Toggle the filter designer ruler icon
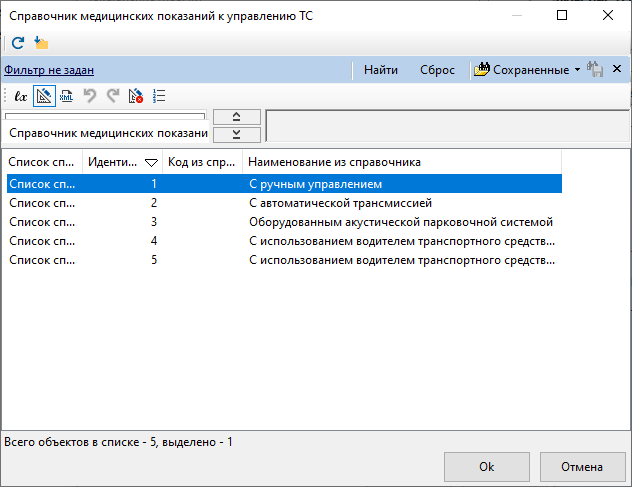The width and height of the screenshot is (632, 487). (x=44, y=96)
